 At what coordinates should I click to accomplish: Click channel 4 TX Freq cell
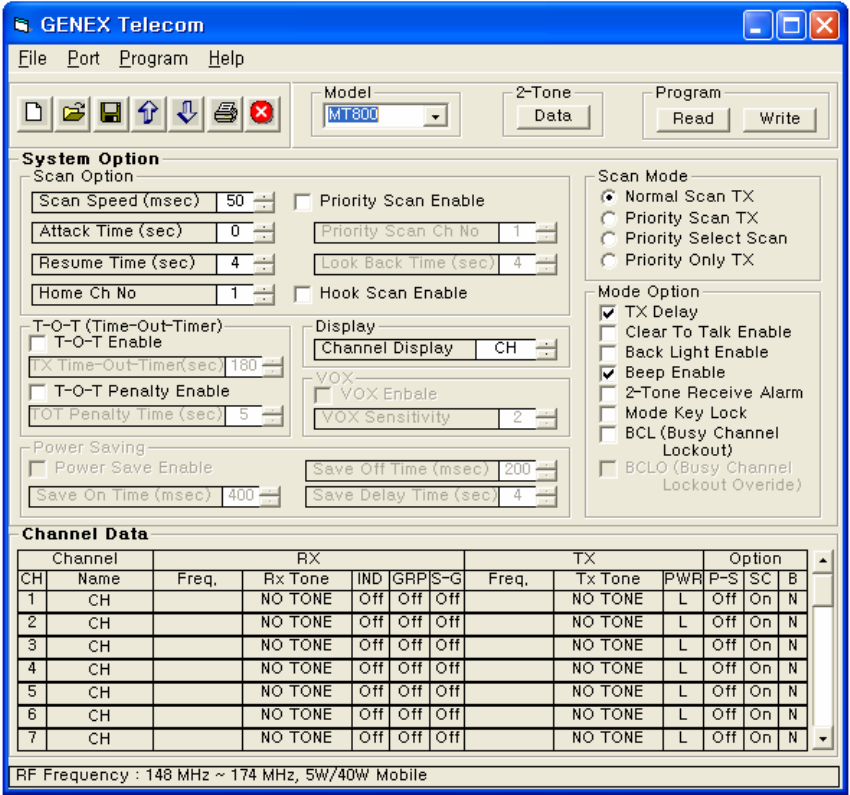pyautogui.click(x=508, y=669)
